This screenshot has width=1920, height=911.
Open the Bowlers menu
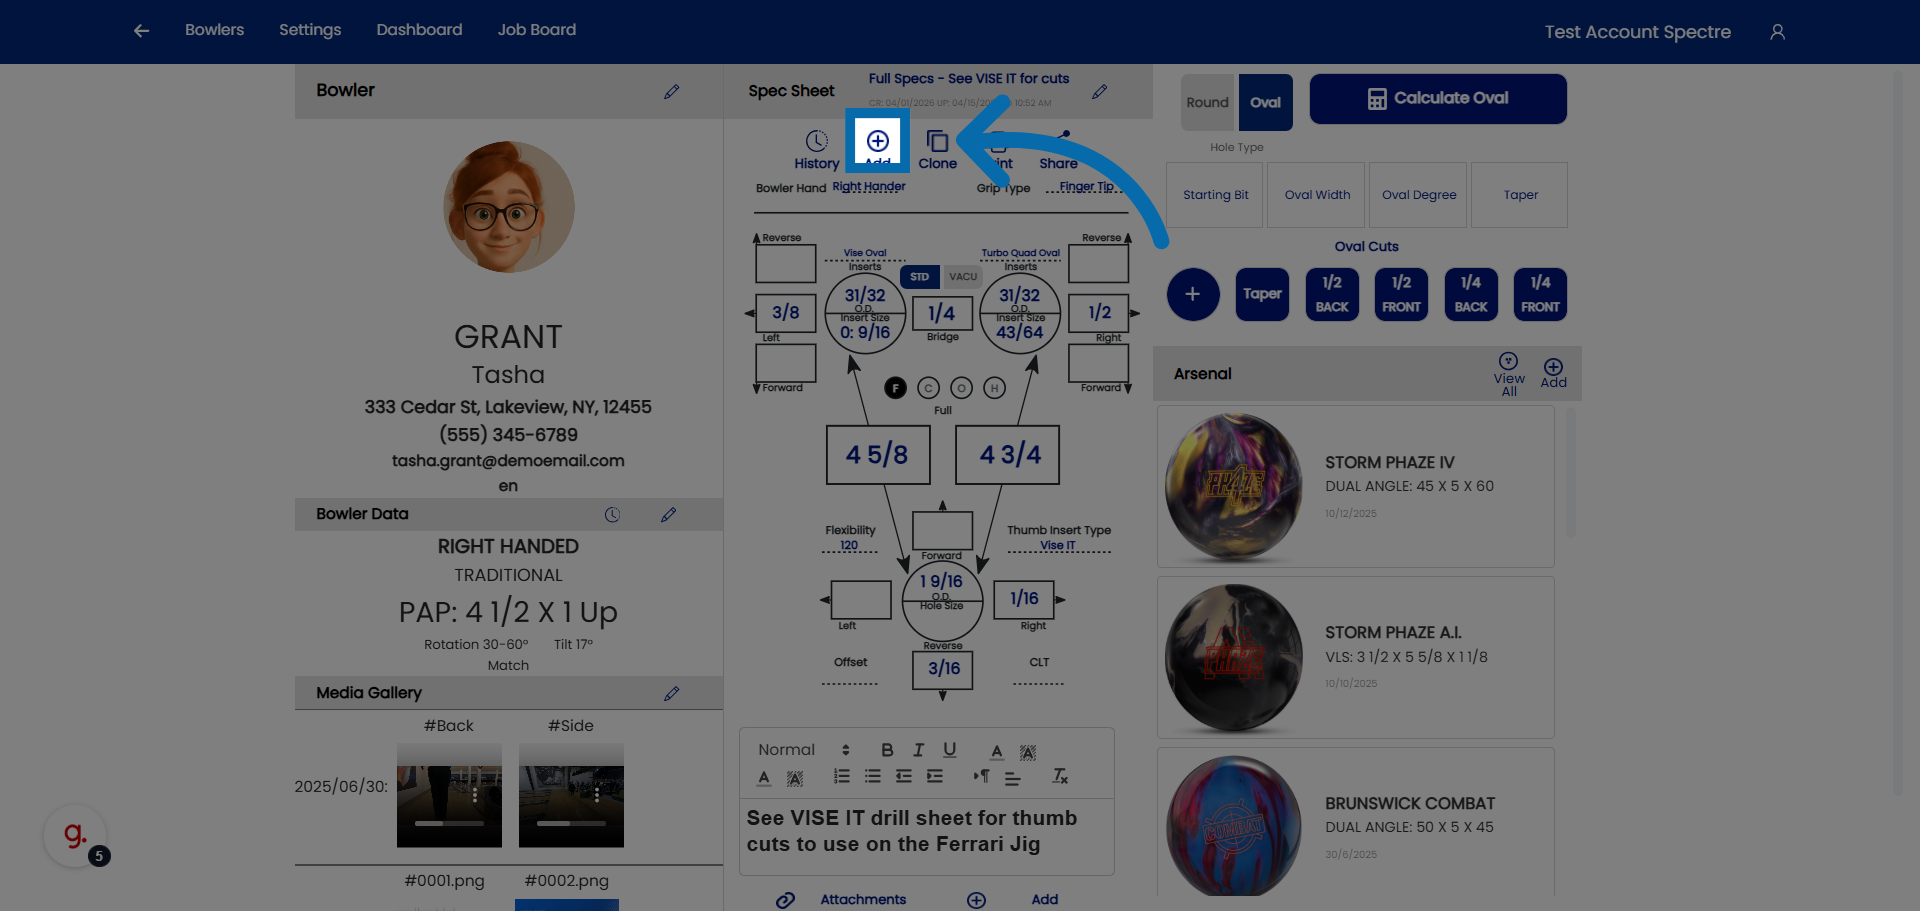pyautogui.click(x=215, y=30)
